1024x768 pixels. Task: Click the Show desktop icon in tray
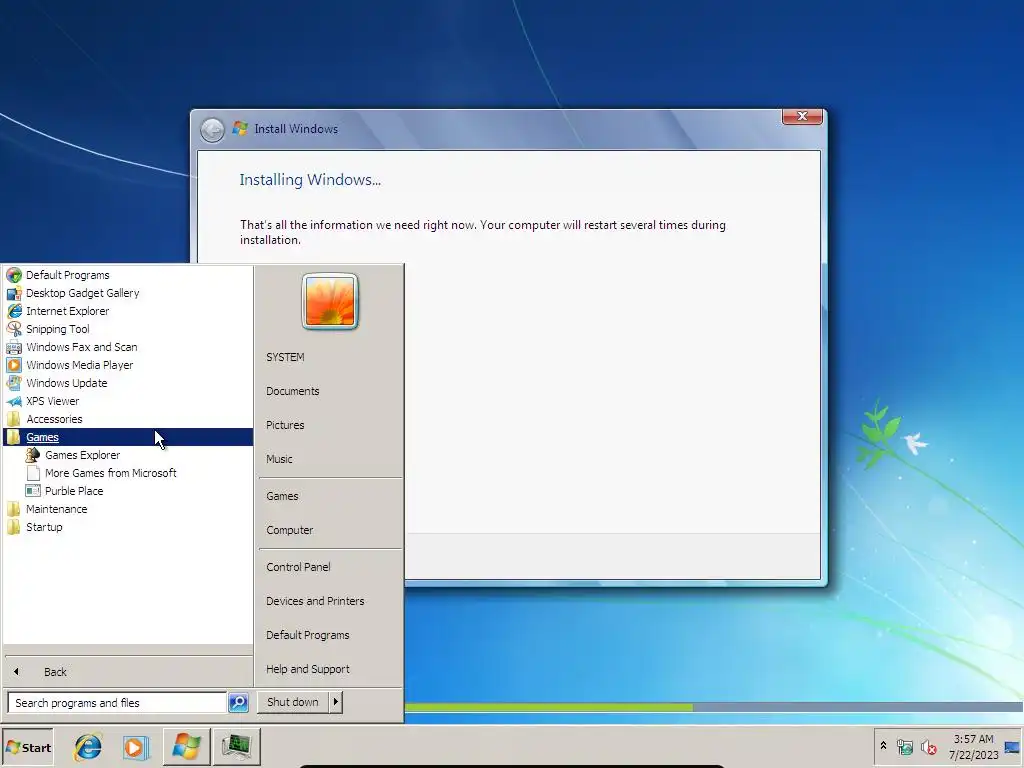coord(1012,746)
